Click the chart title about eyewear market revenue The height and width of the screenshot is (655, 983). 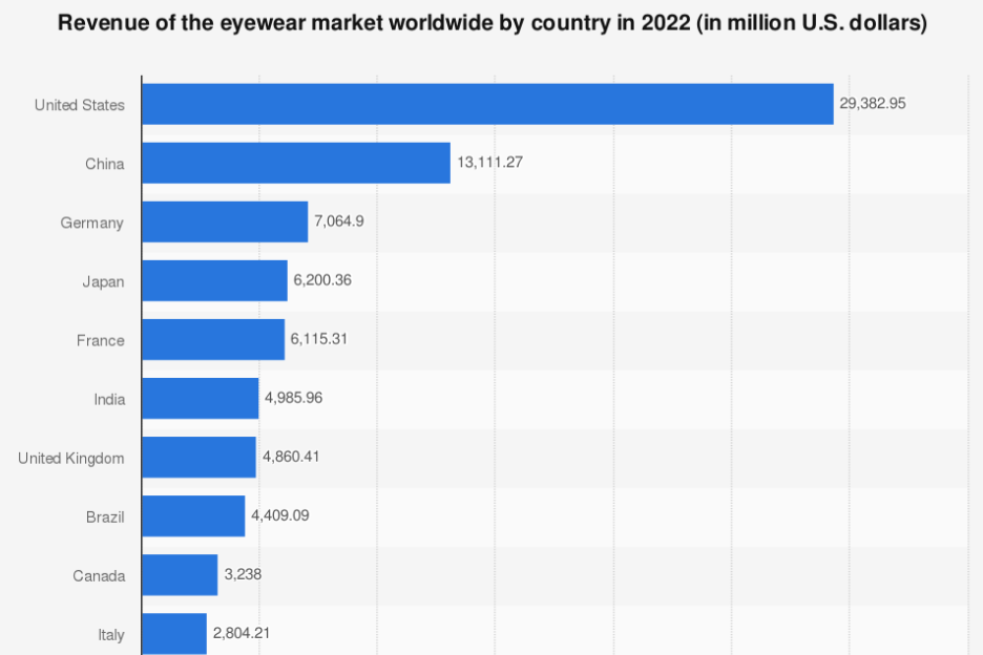pos(492,23)
